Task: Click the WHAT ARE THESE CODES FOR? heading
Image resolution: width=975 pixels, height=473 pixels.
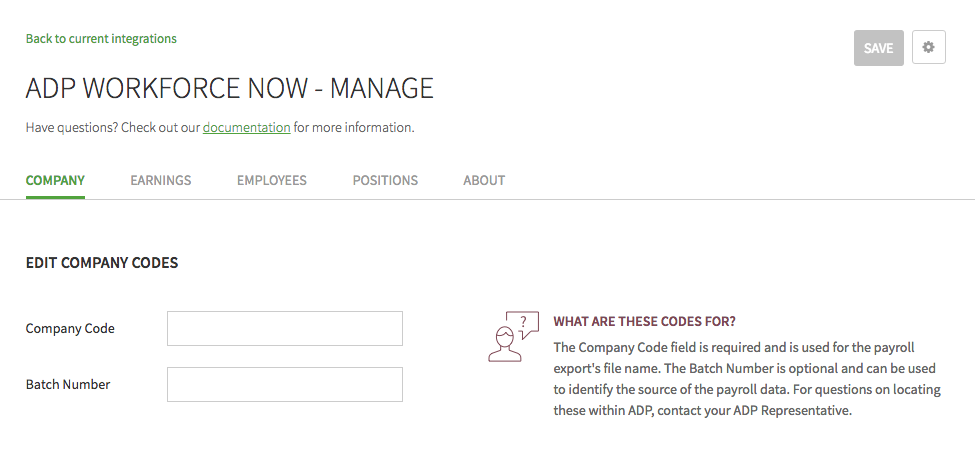Action: pyautogui.click(x=644, y=321)
